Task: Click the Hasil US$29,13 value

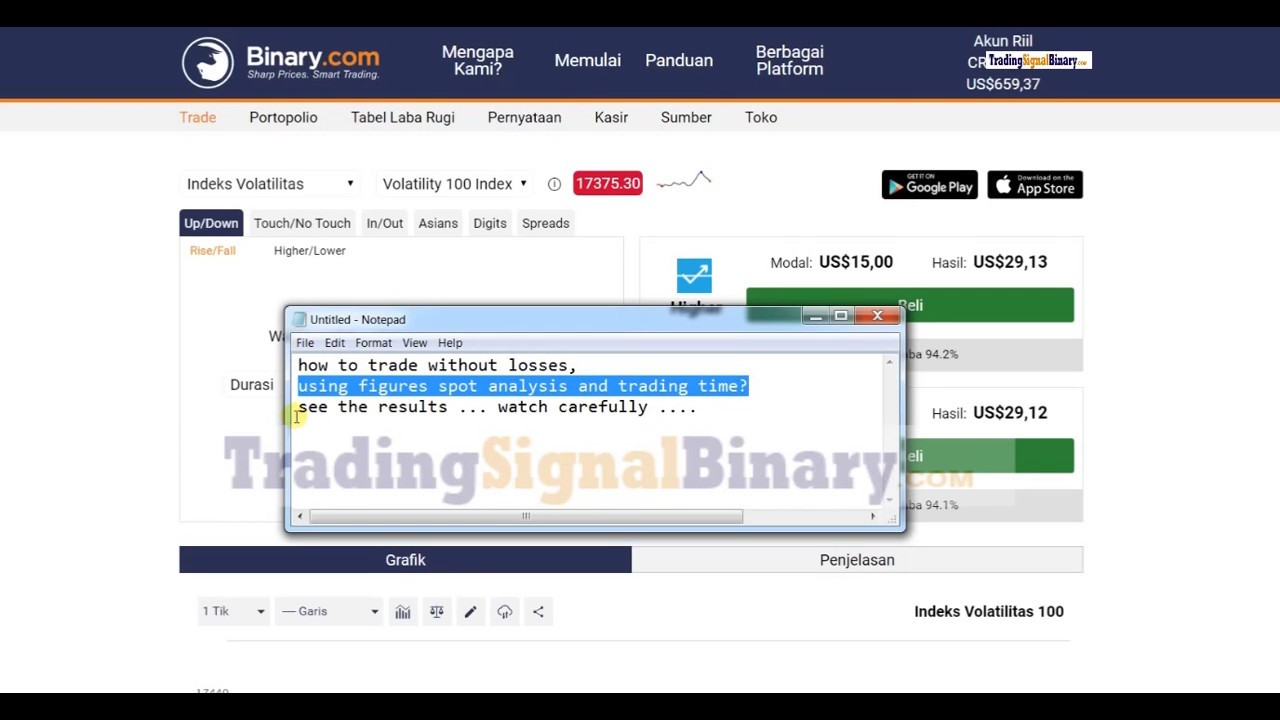Action: click(x=1010, y=262)
